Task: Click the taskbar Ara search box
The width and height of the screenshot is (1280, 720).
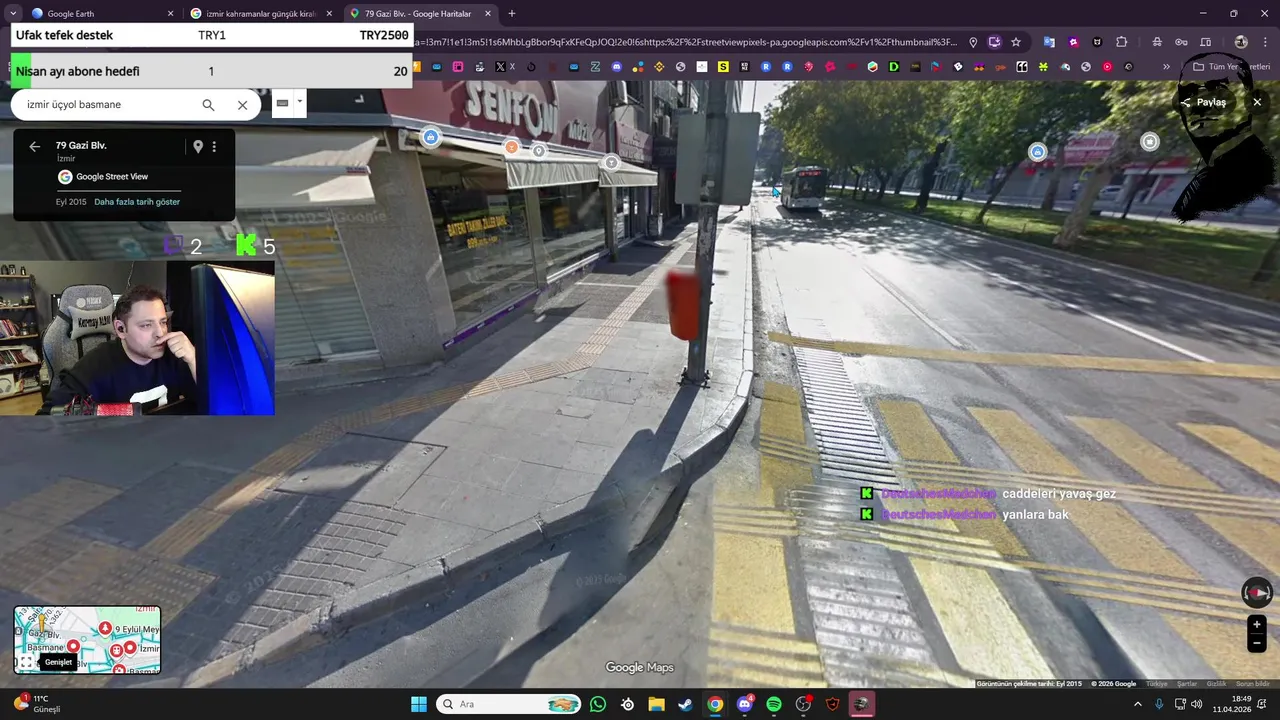Action: point(510,704)
